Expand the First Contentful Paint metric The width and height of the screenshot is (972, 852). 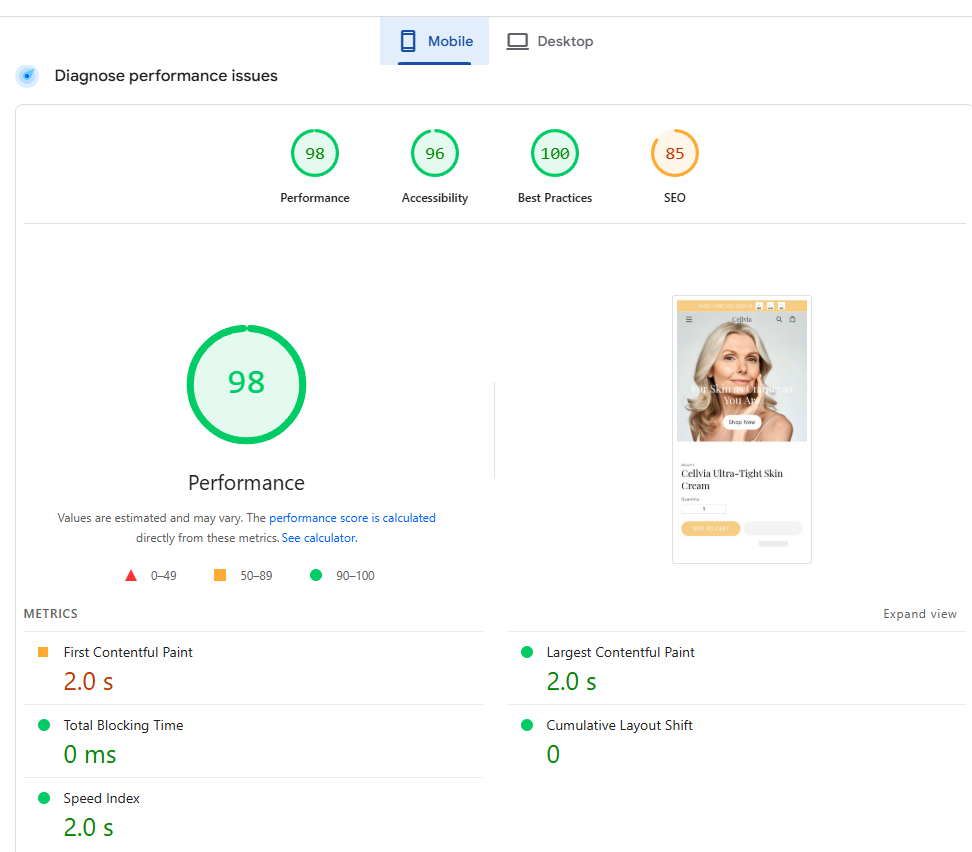click(128, 652)
